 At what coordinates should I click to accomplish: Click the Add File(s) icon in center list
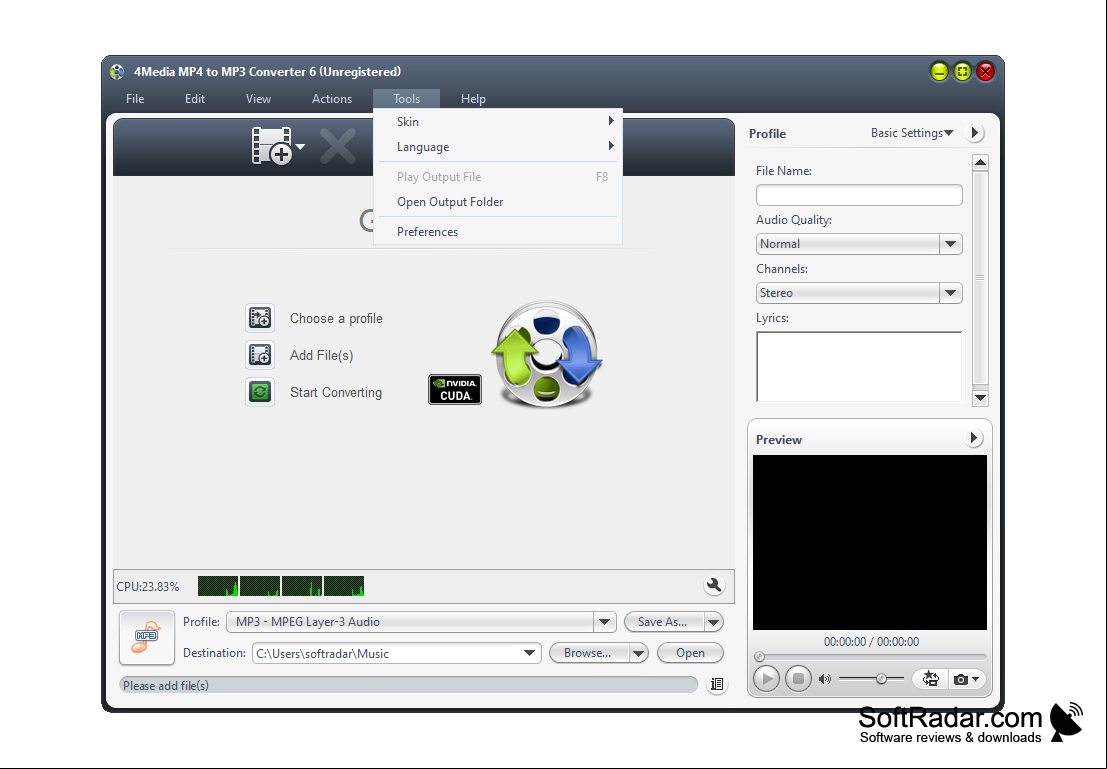(x=260, y=354)
